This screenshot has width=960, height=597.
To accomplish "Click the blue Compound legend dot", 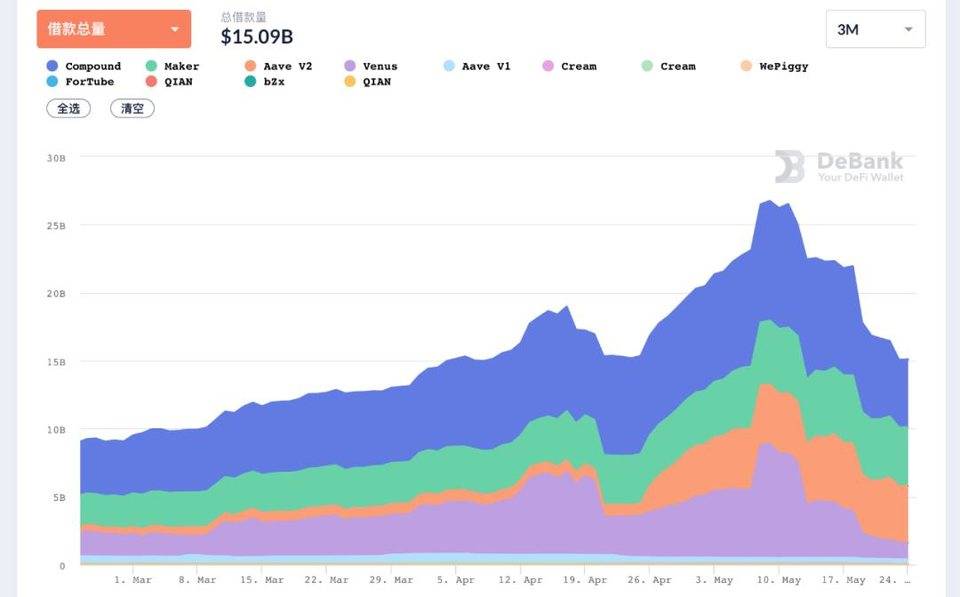I will click(52, 66).
